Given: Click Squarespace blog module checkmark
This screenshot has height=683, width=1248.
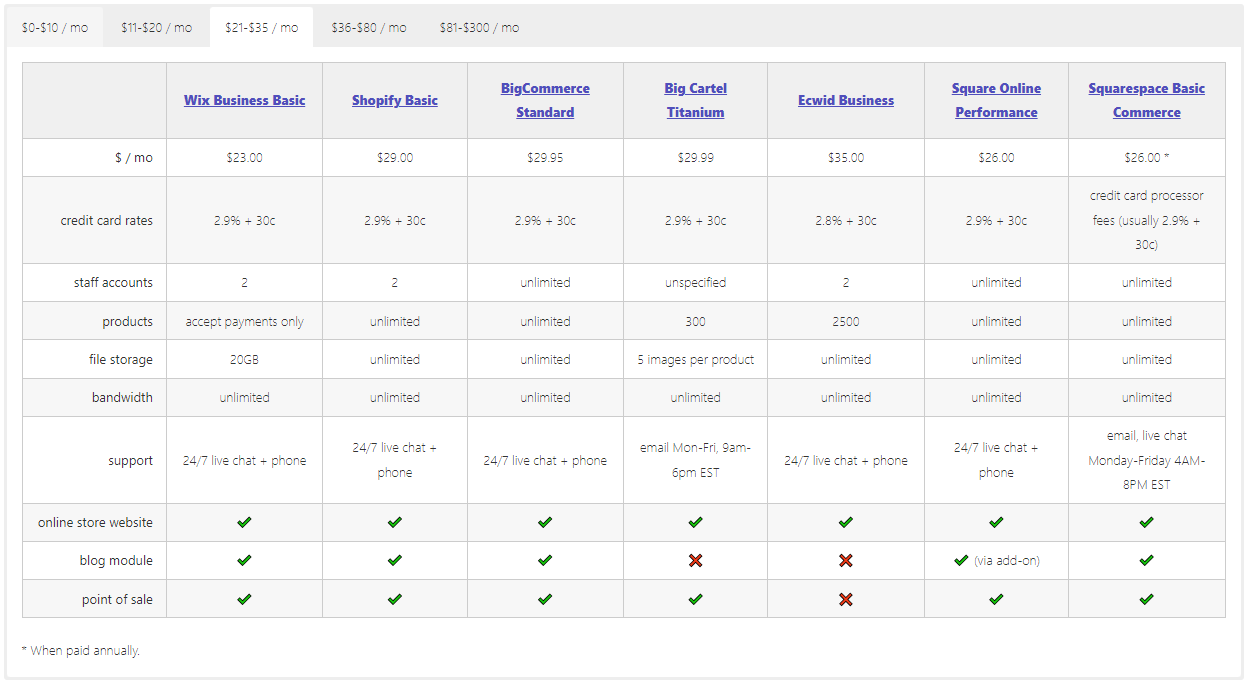Looking at the screenshot, I should (x=1147, y=560).
